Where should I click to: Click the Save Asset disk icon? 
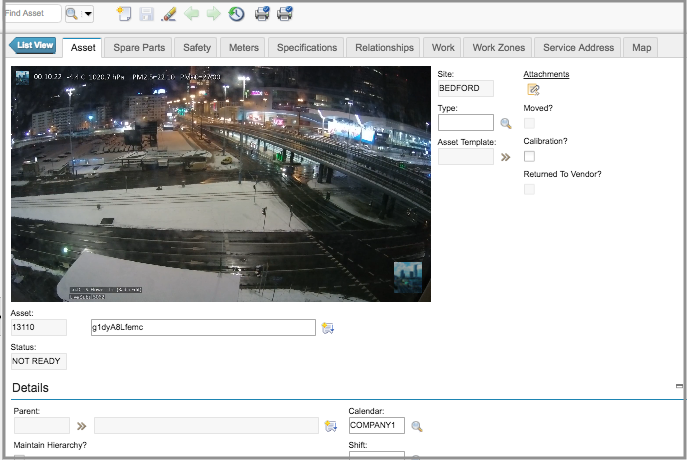(146, 14)
